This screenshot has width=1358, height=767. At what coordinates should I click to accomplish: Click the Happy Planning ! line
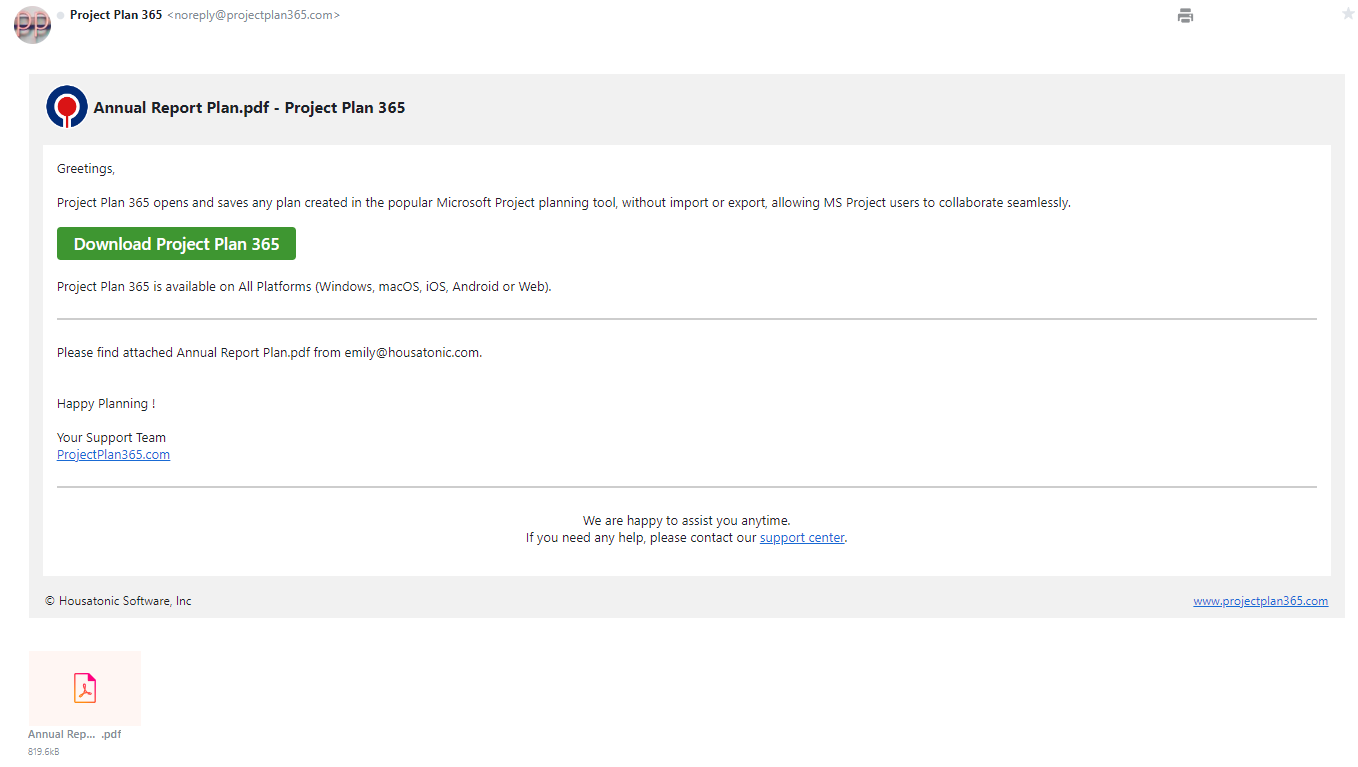coord(106,404)
